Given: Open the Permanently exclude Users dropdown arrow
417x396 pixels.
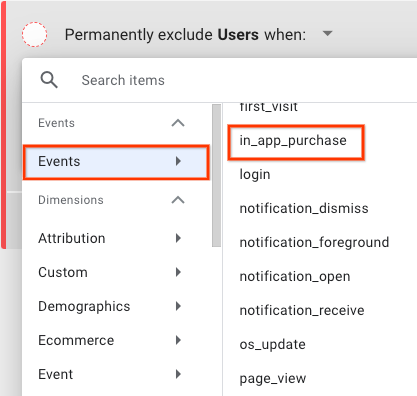Looking at the screenshot, I should click(x=328, y=33).
